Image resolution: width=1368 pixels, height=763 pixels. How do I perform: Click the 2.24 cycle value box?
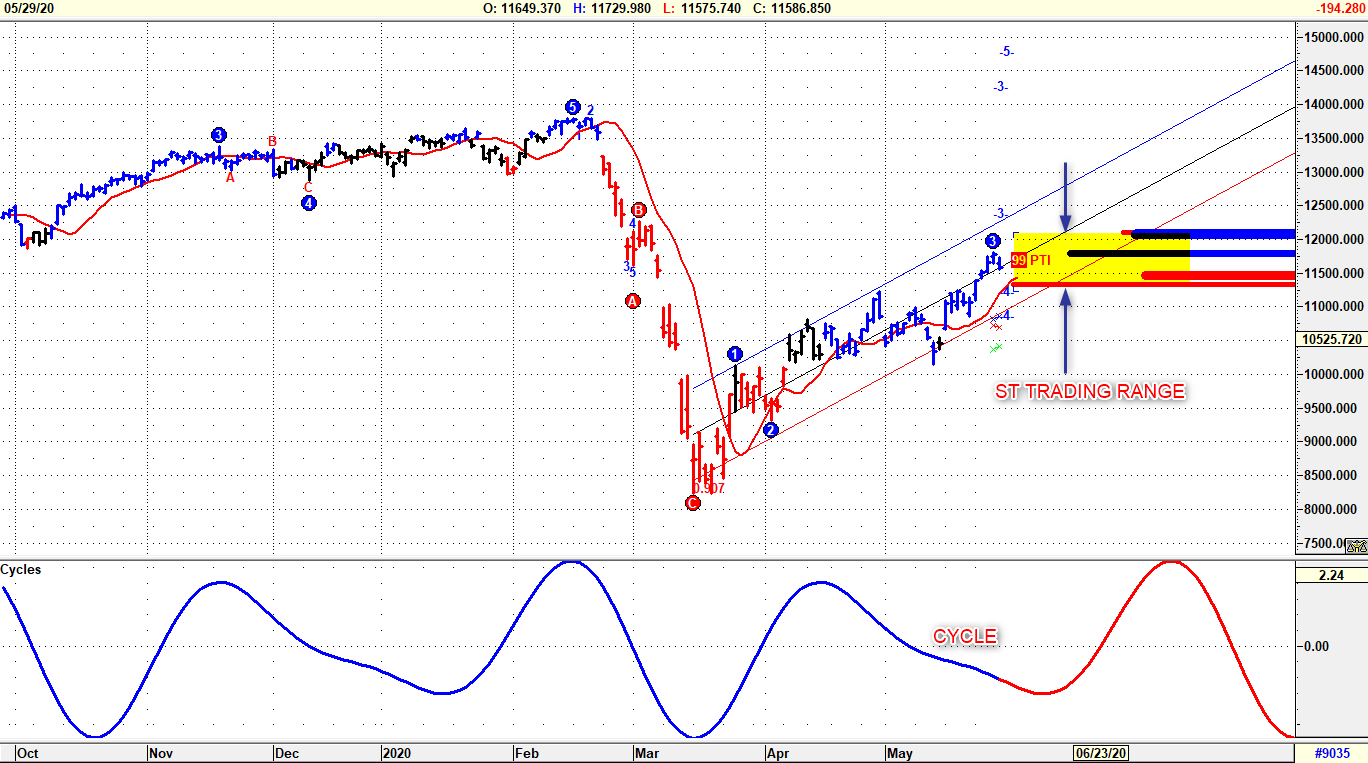[x=1331, y=575]
